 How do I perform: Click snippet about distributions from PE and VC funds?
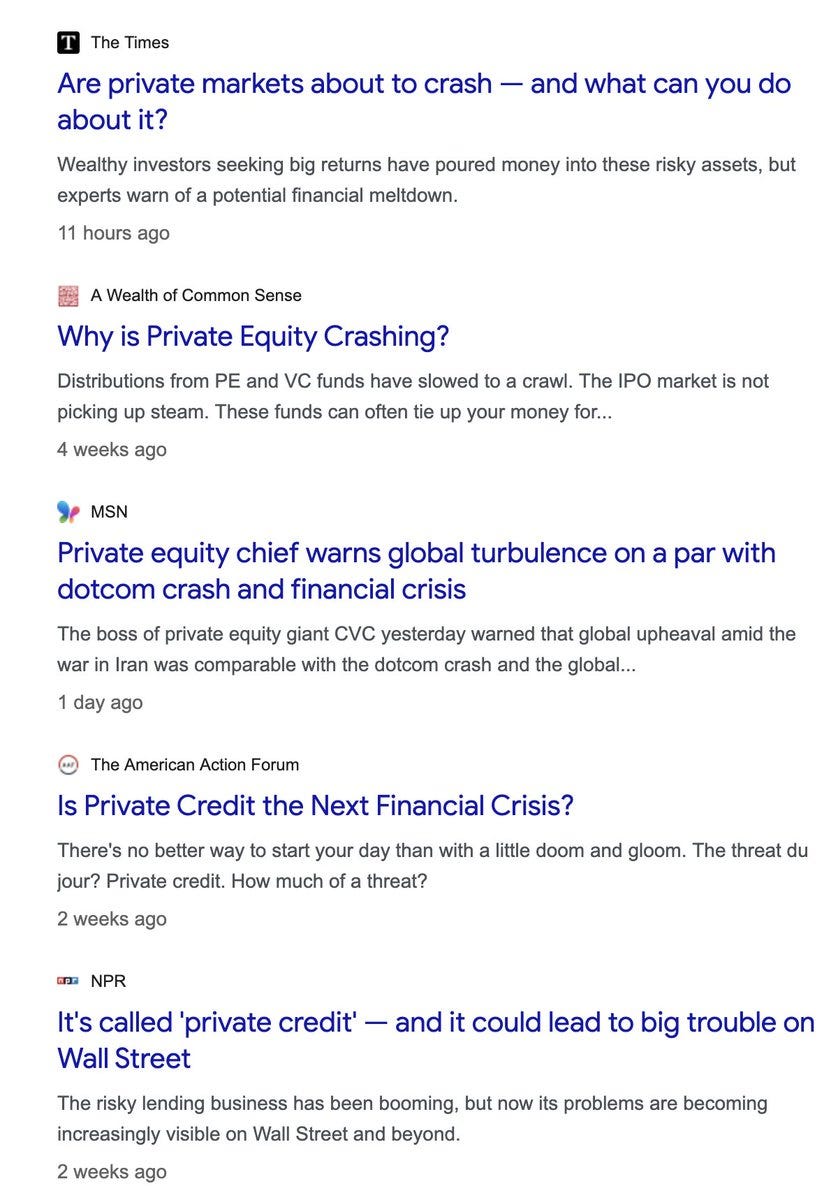coord(413,396)
